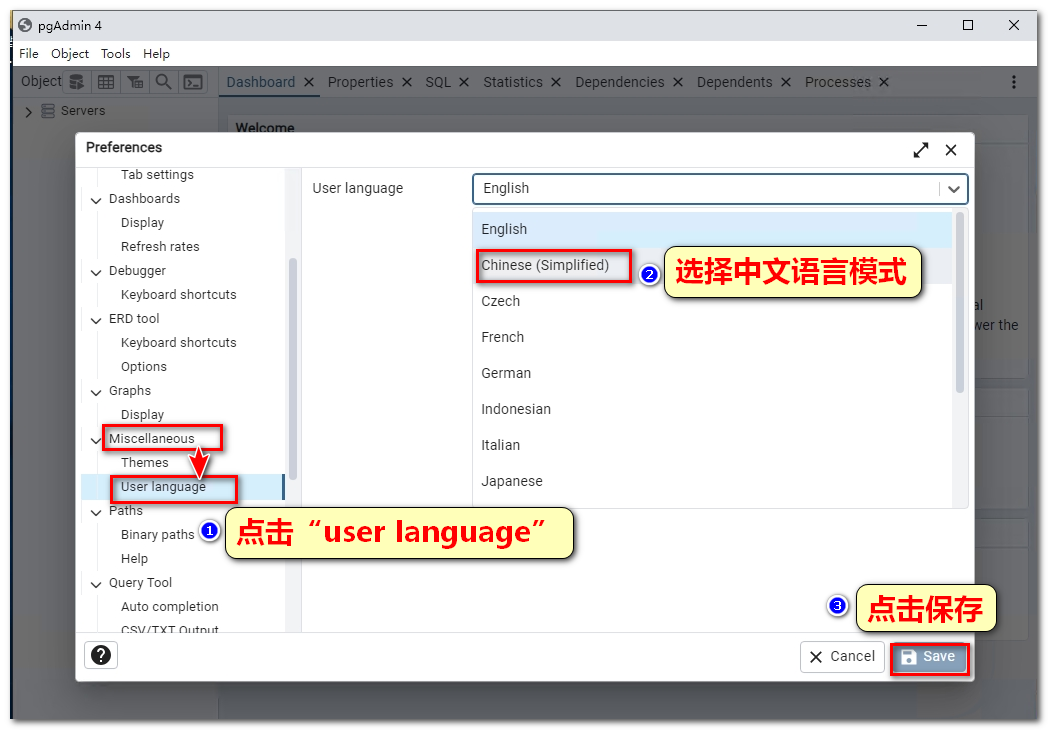The height and width of the screenshot is (730, 1048).
Task: Open the PSQL Tool terminal icon
Action: tap(193, 82)
